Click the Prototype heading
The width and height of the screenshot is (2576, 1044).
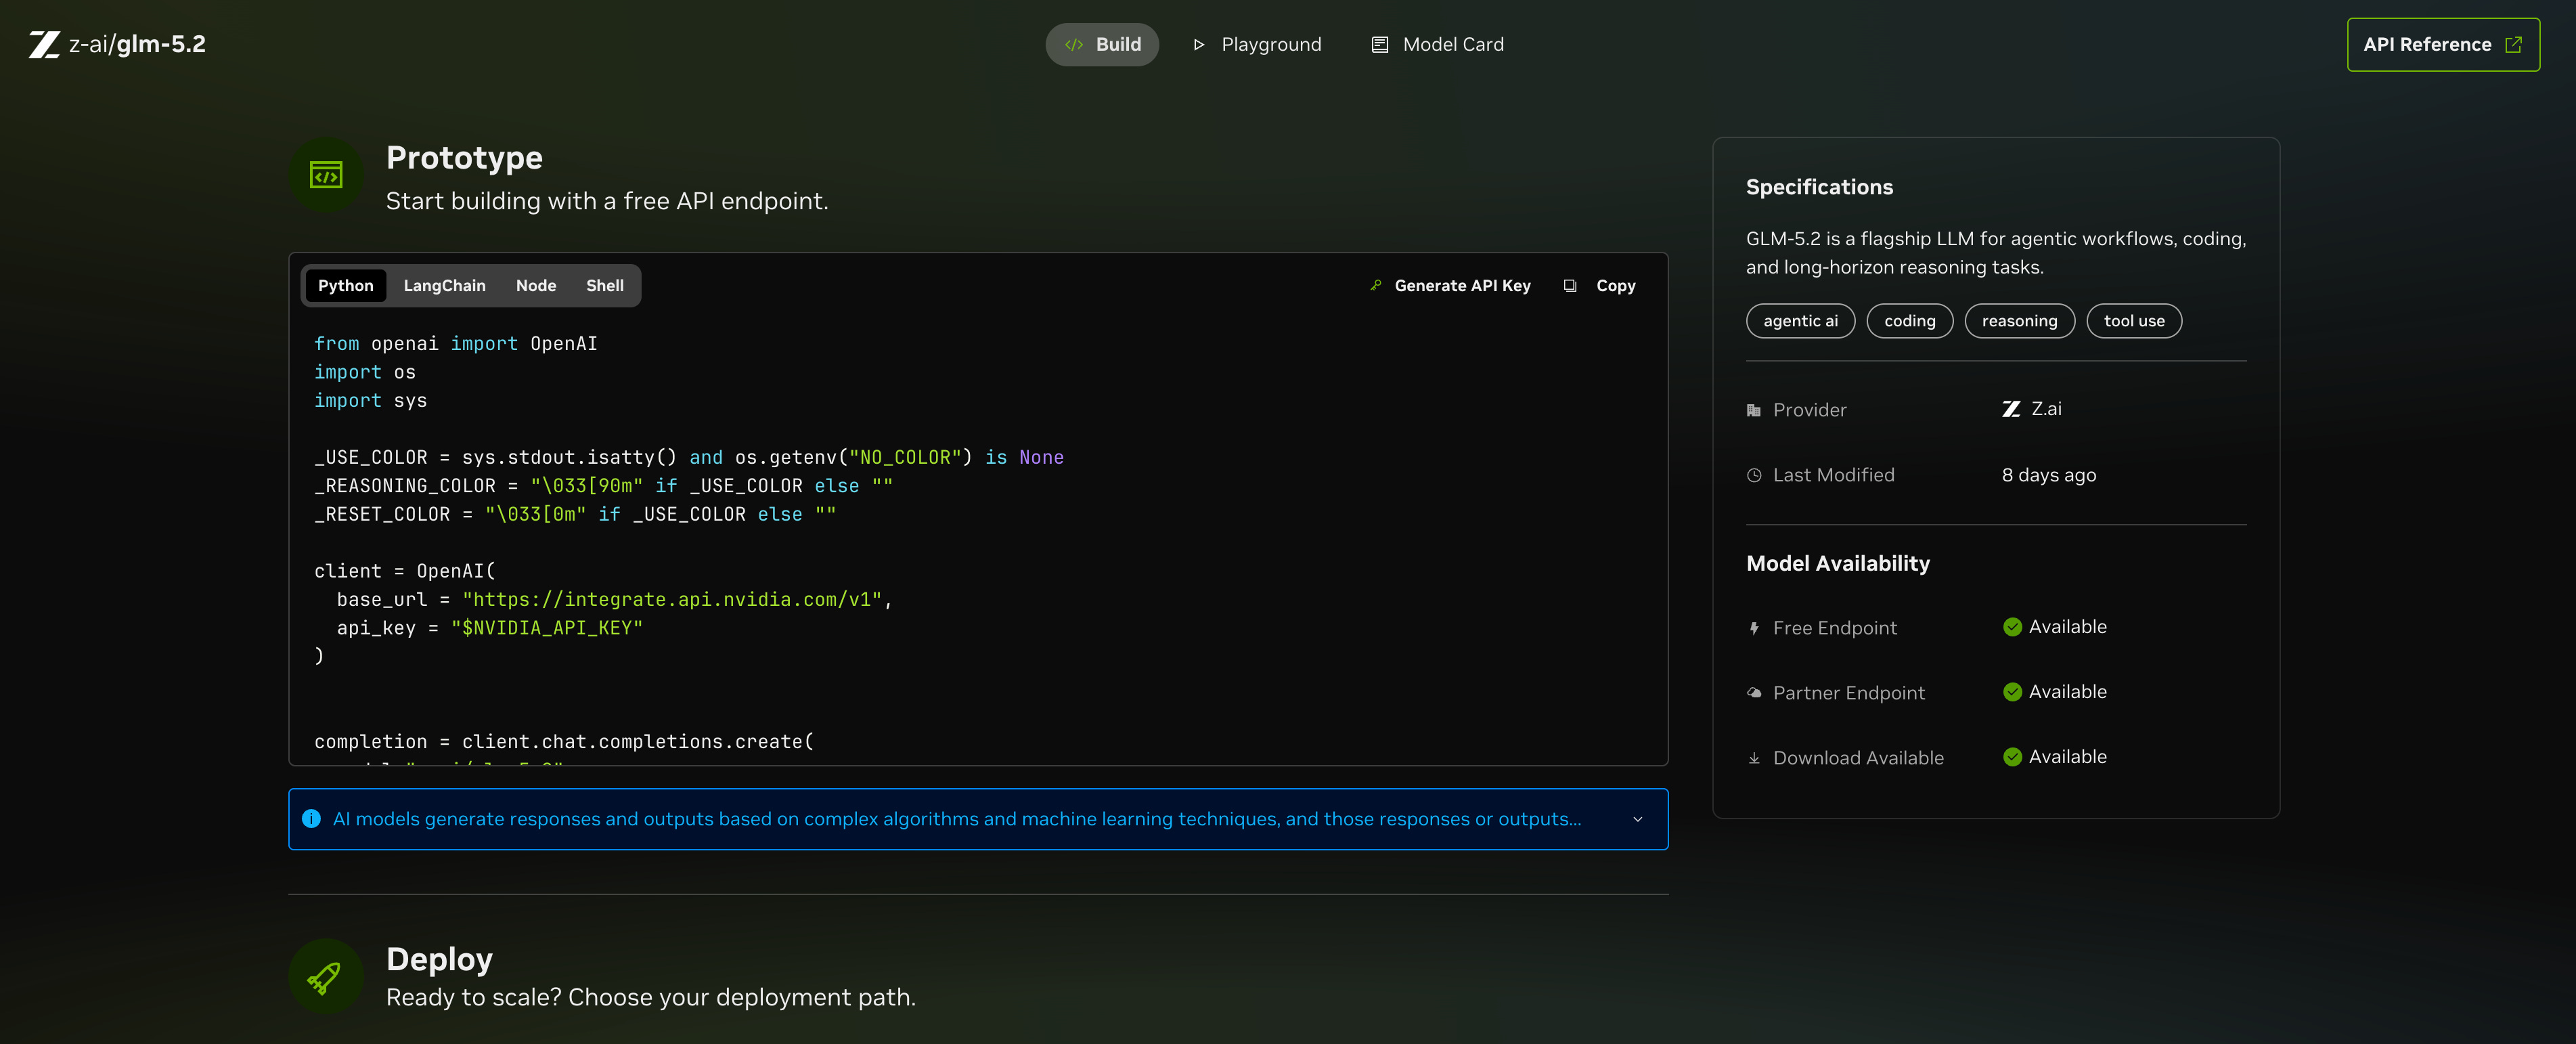tap(464, 157)
